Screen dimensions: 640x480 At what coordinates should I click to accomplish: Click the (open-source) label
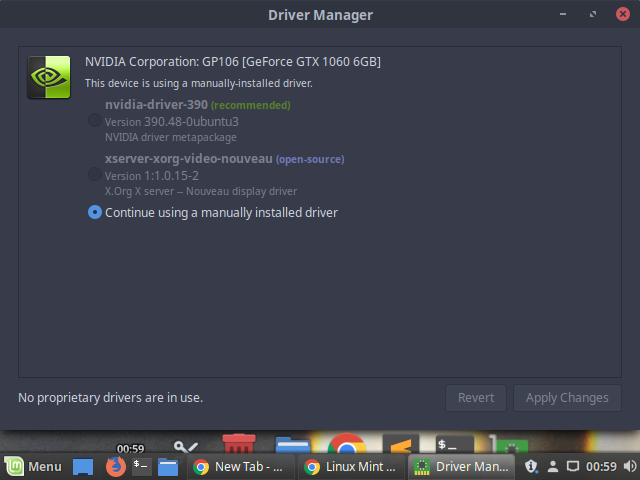(x=310, y=159)
